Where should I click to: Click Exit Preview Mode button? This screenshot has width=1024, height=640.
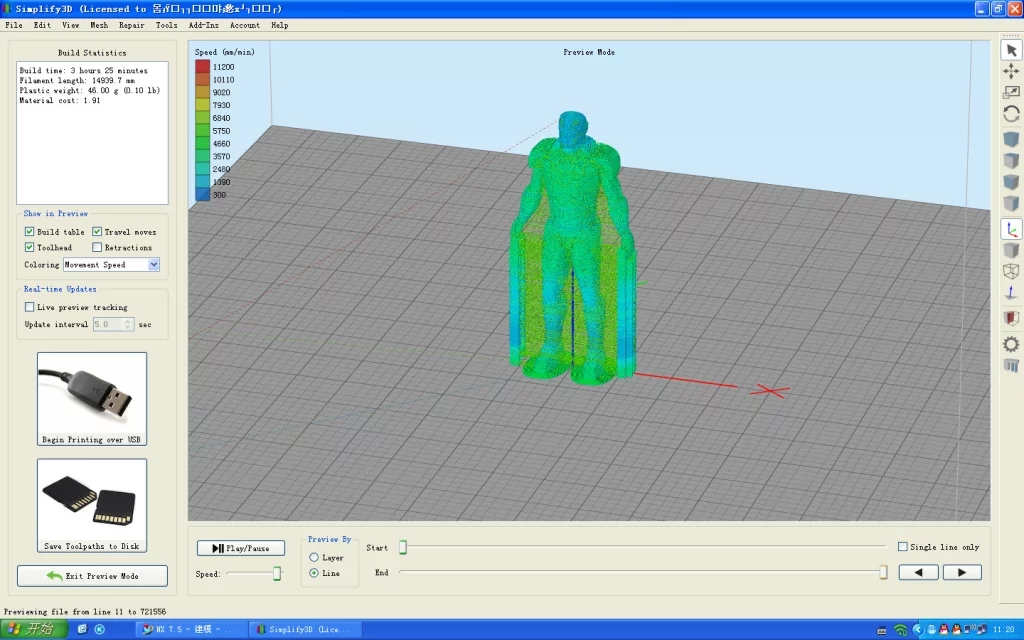tap(92, 576)
